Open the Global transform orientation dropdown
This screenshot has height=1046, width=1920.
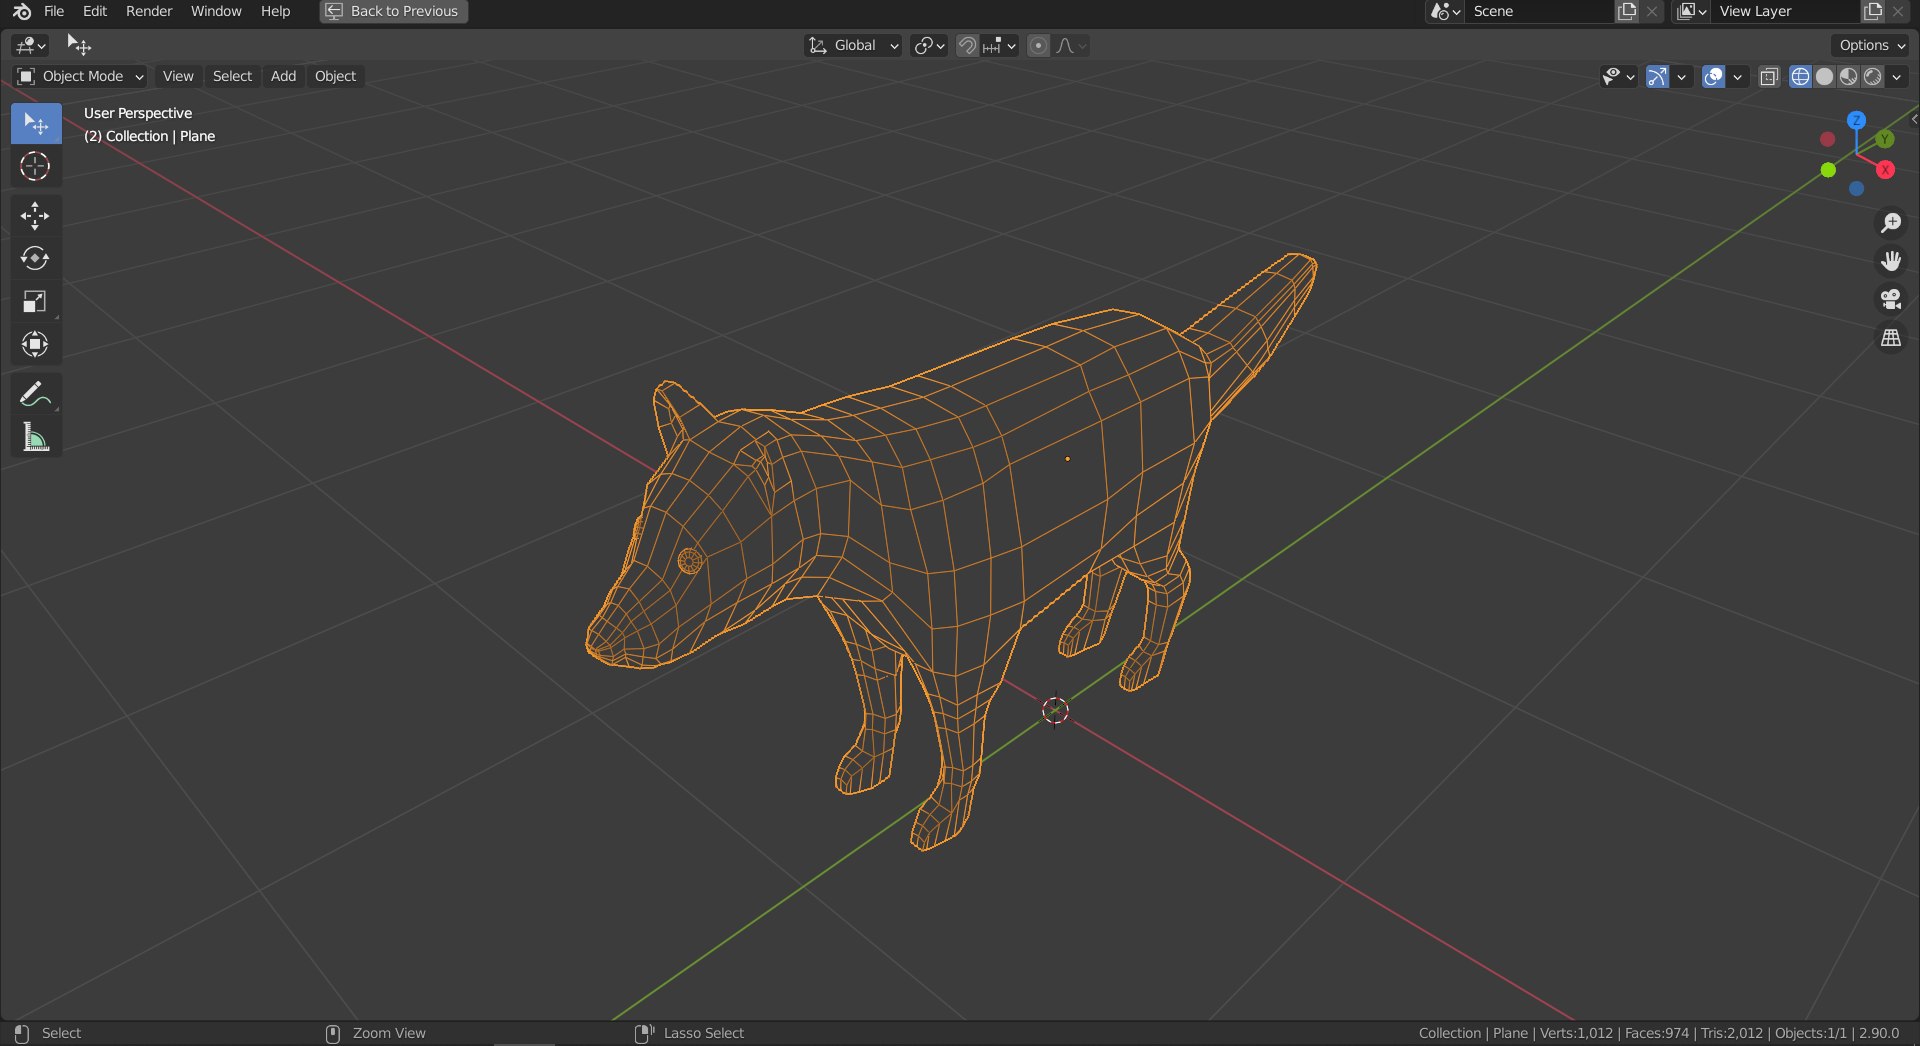pos(853,45)
